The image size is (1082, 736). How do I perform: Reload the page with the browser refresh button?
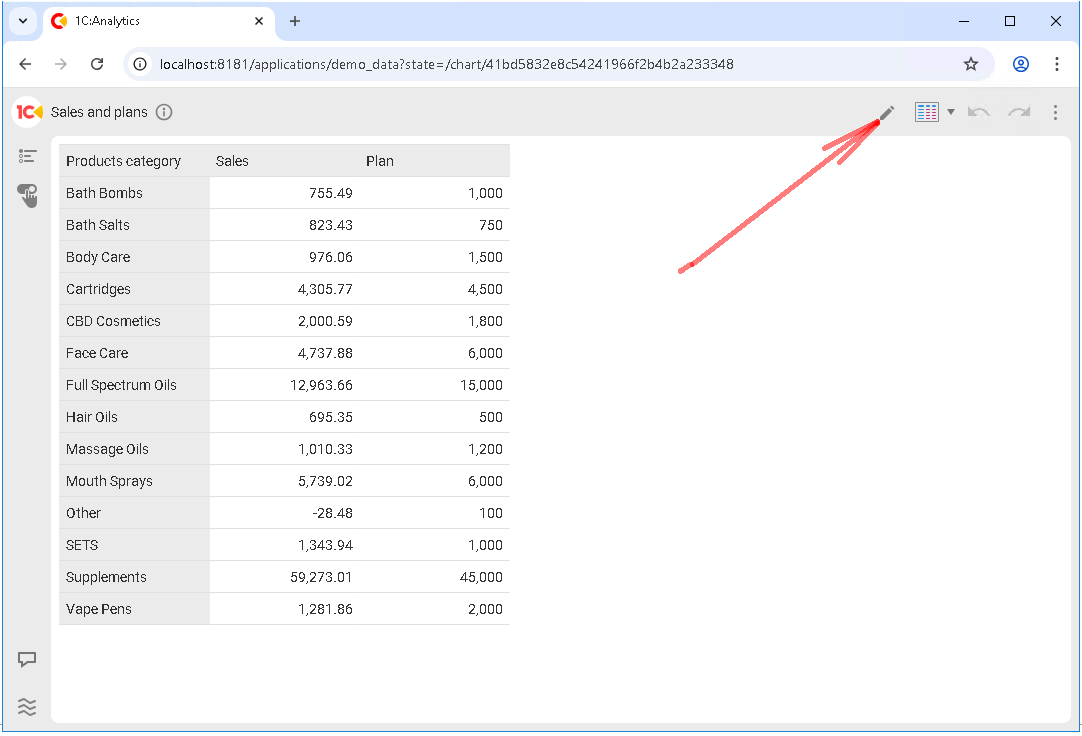97,64
